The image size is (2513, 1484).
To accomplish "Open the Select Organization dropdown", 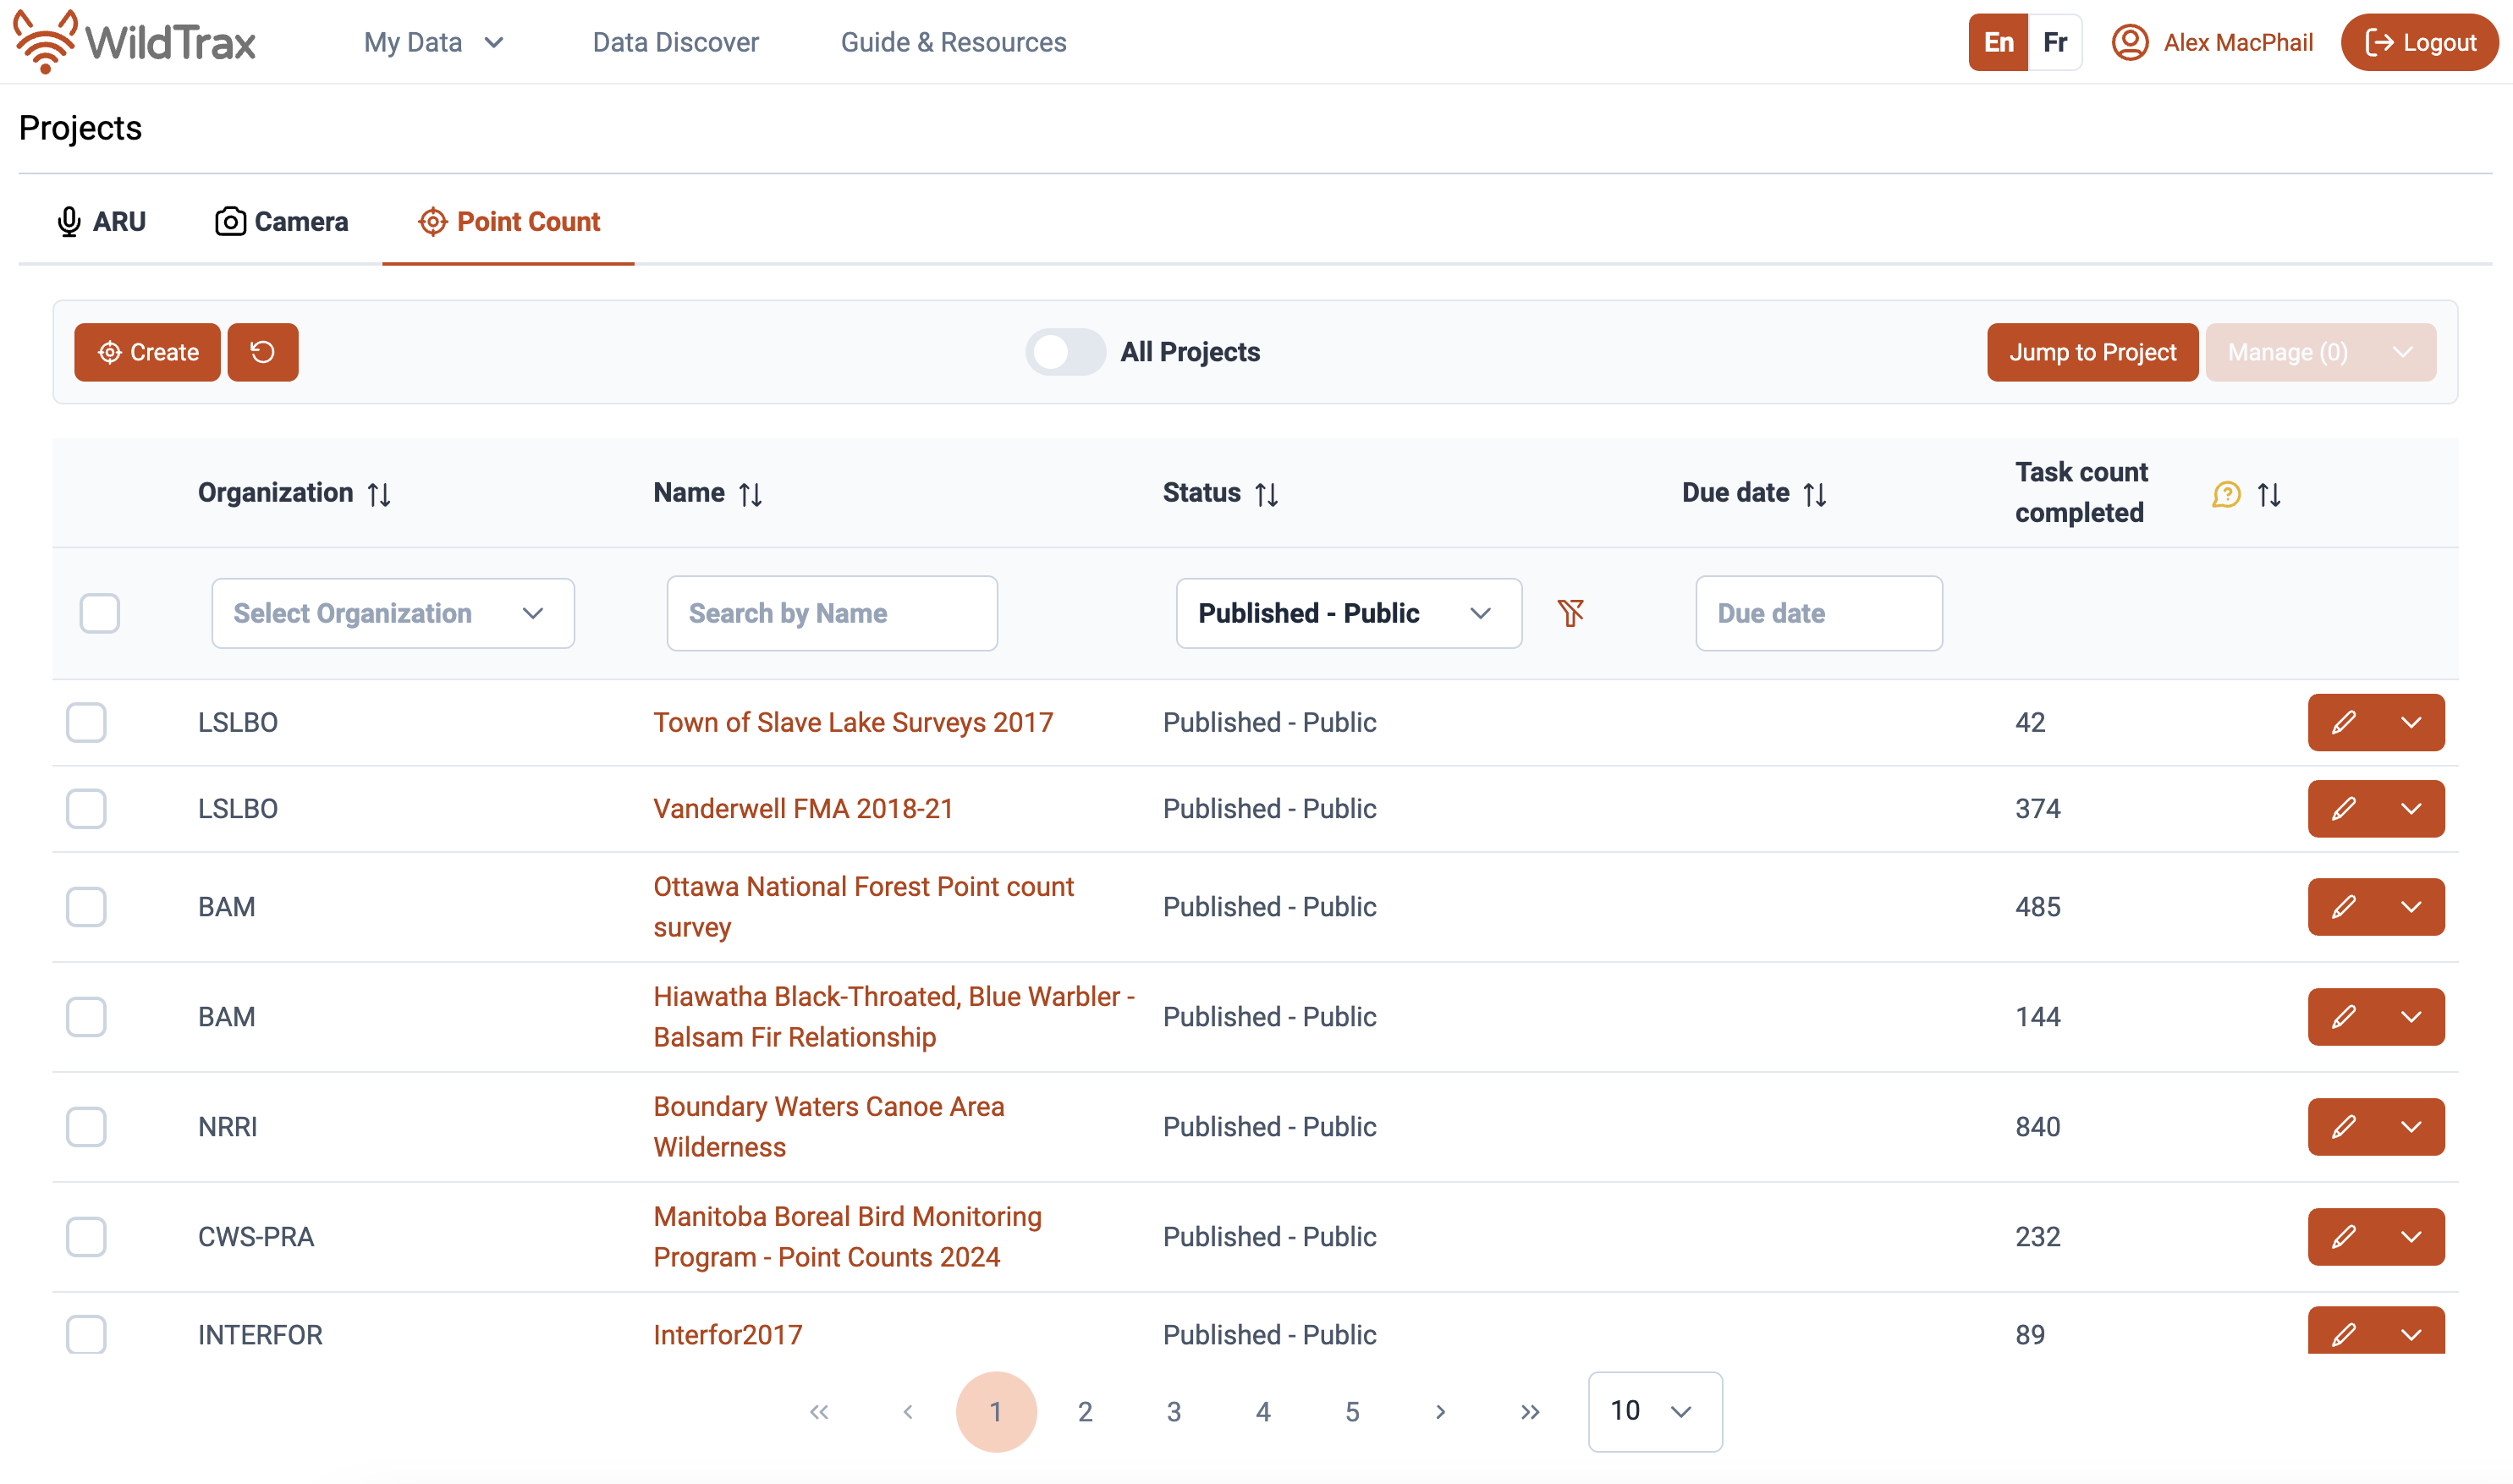I will coord(393,613).
